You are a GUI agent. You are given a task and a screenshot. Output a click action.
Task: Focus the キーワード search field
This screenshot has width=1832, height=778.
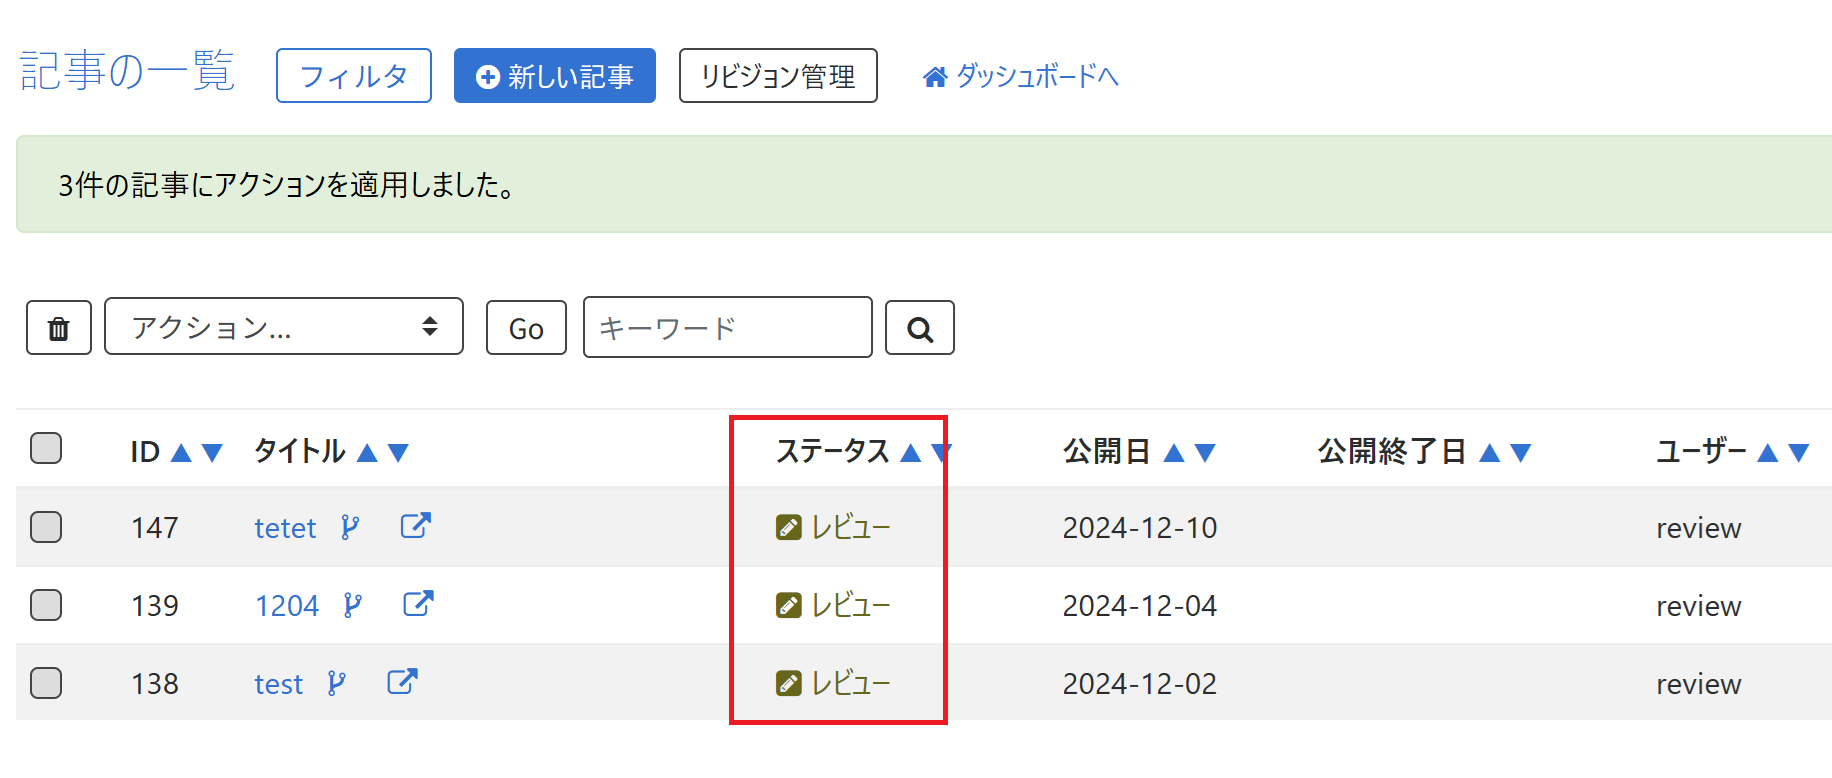pos(728,327)
